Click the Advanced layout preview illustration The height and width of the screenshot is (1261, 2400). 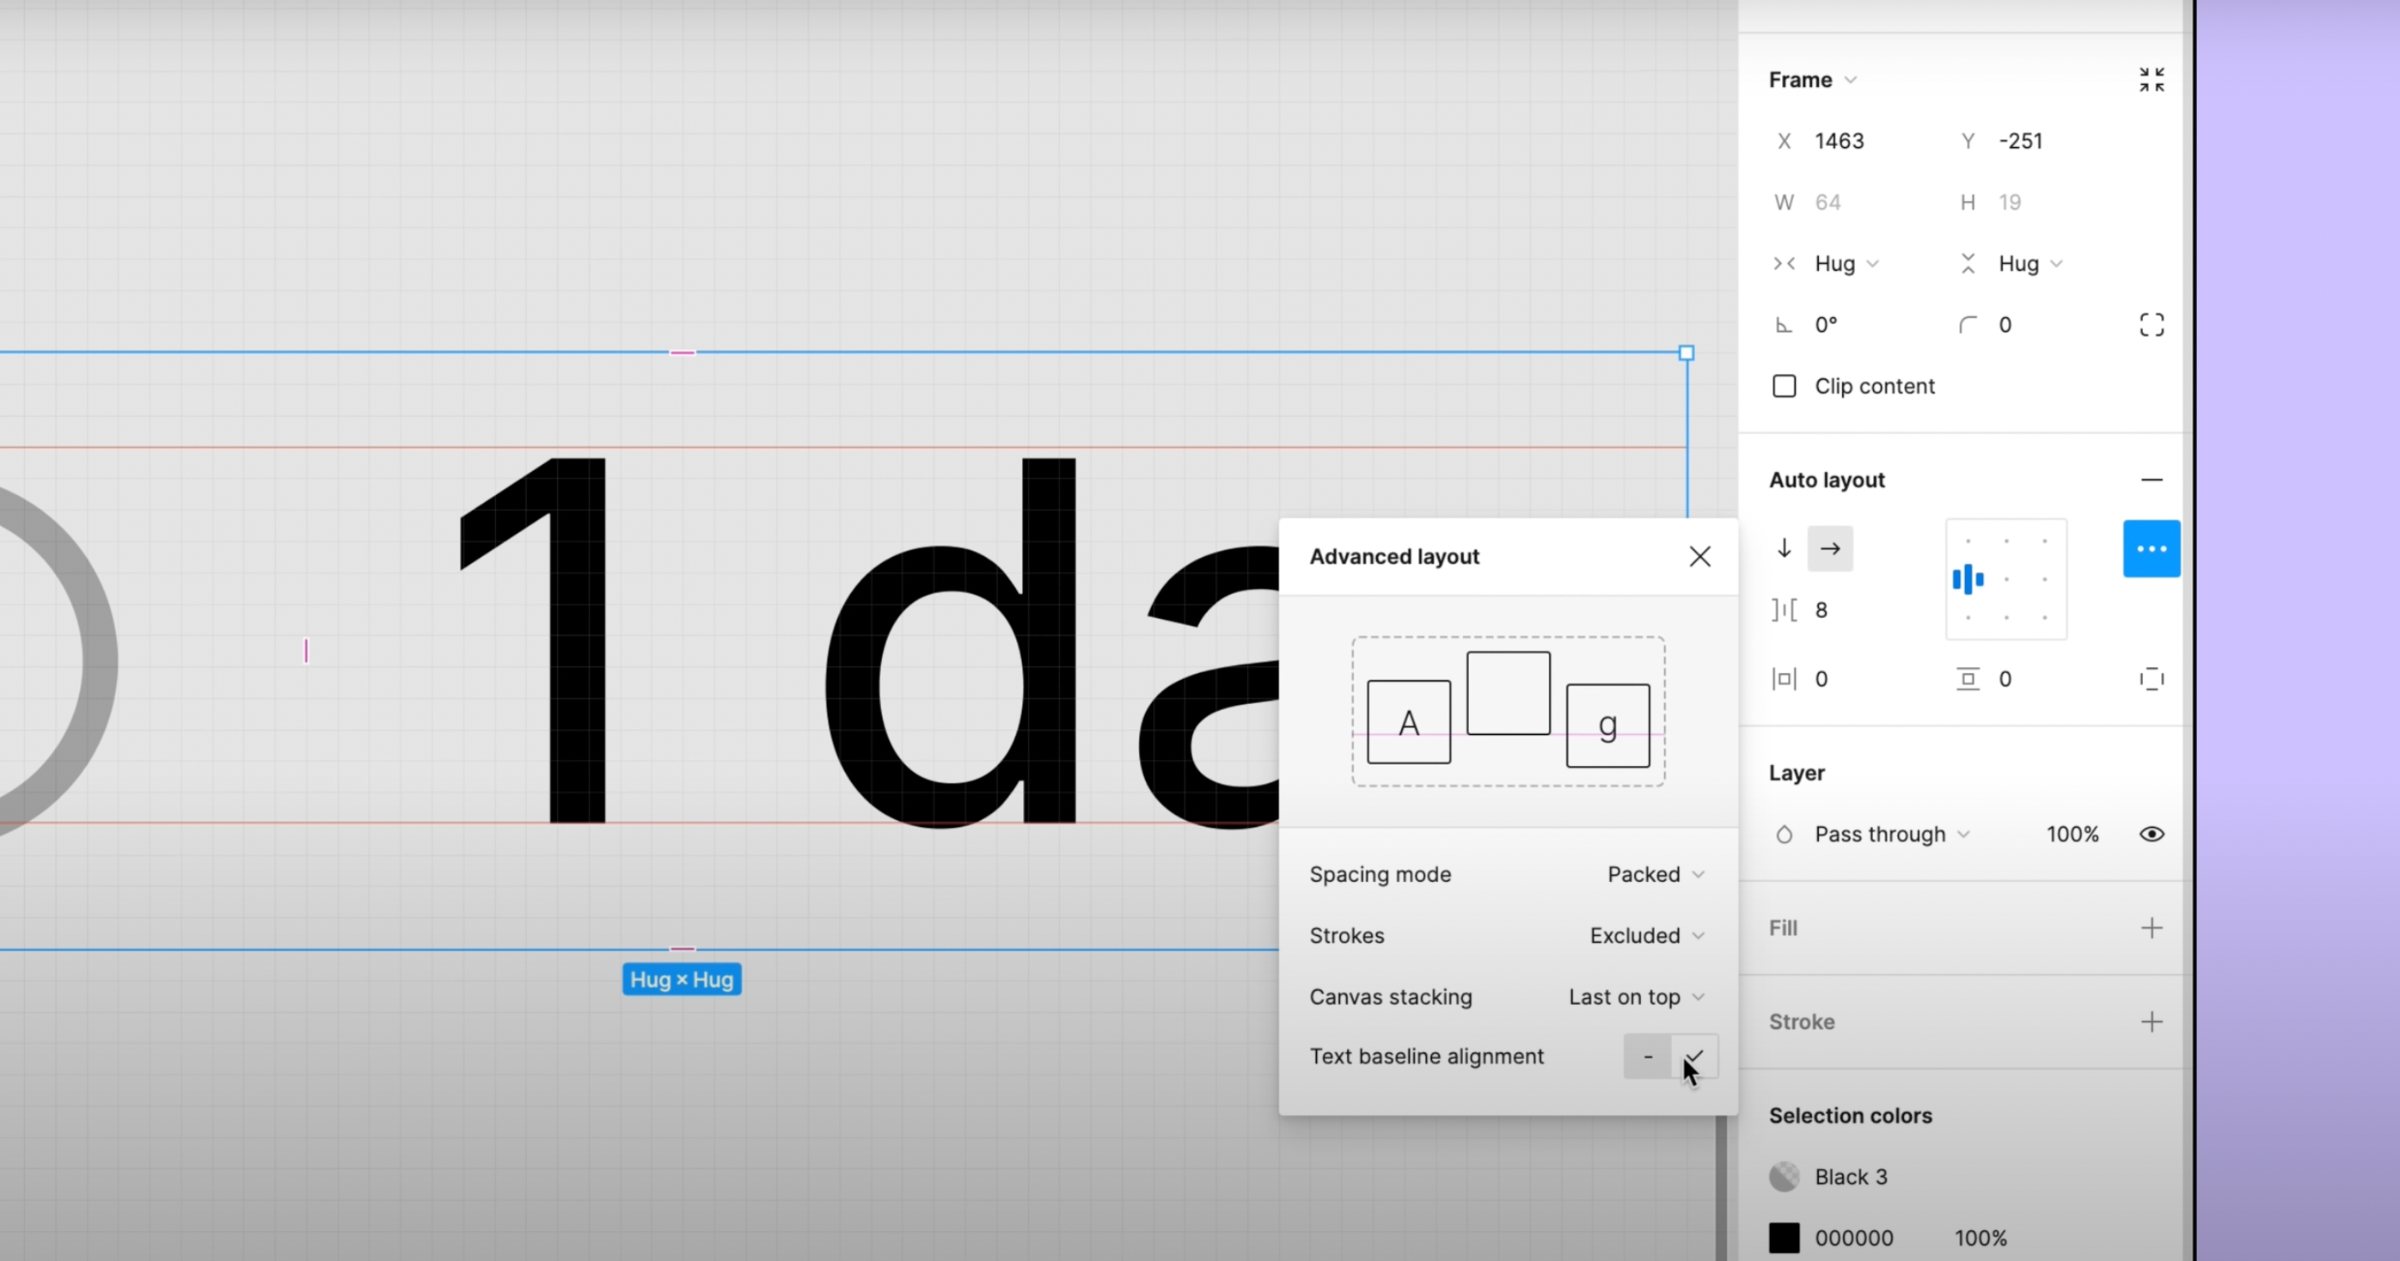1508,711
